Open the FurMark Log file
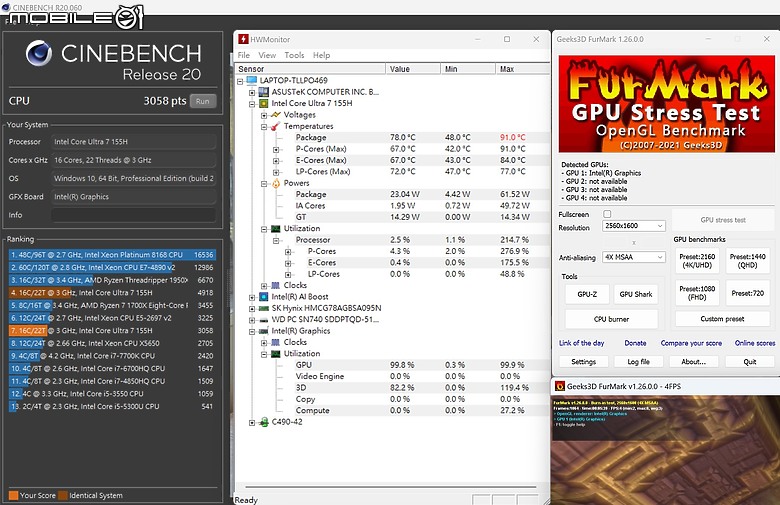780x505 pixels. tap(639, 362)
